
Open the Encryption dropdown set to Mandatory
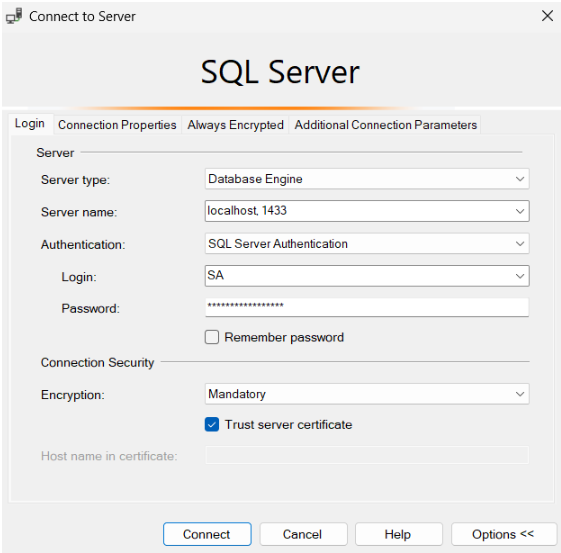(367, 394)
